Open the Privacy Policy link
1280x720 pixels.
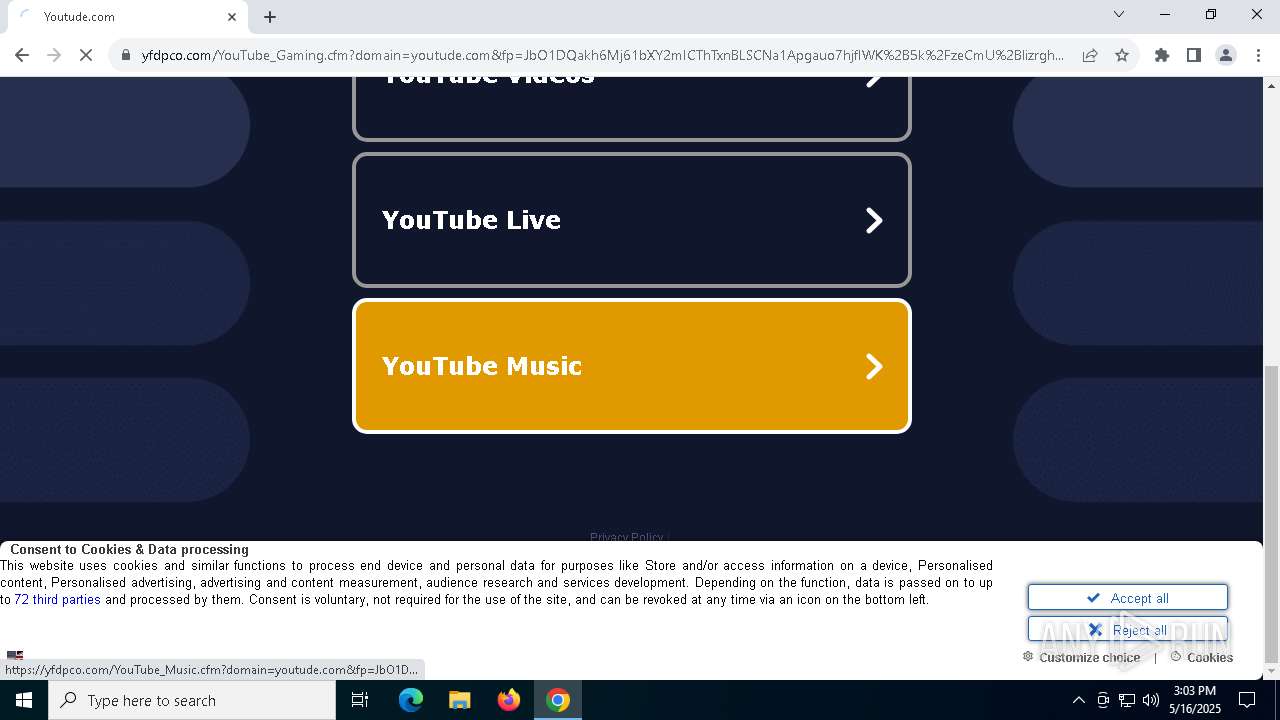(626, 537)
